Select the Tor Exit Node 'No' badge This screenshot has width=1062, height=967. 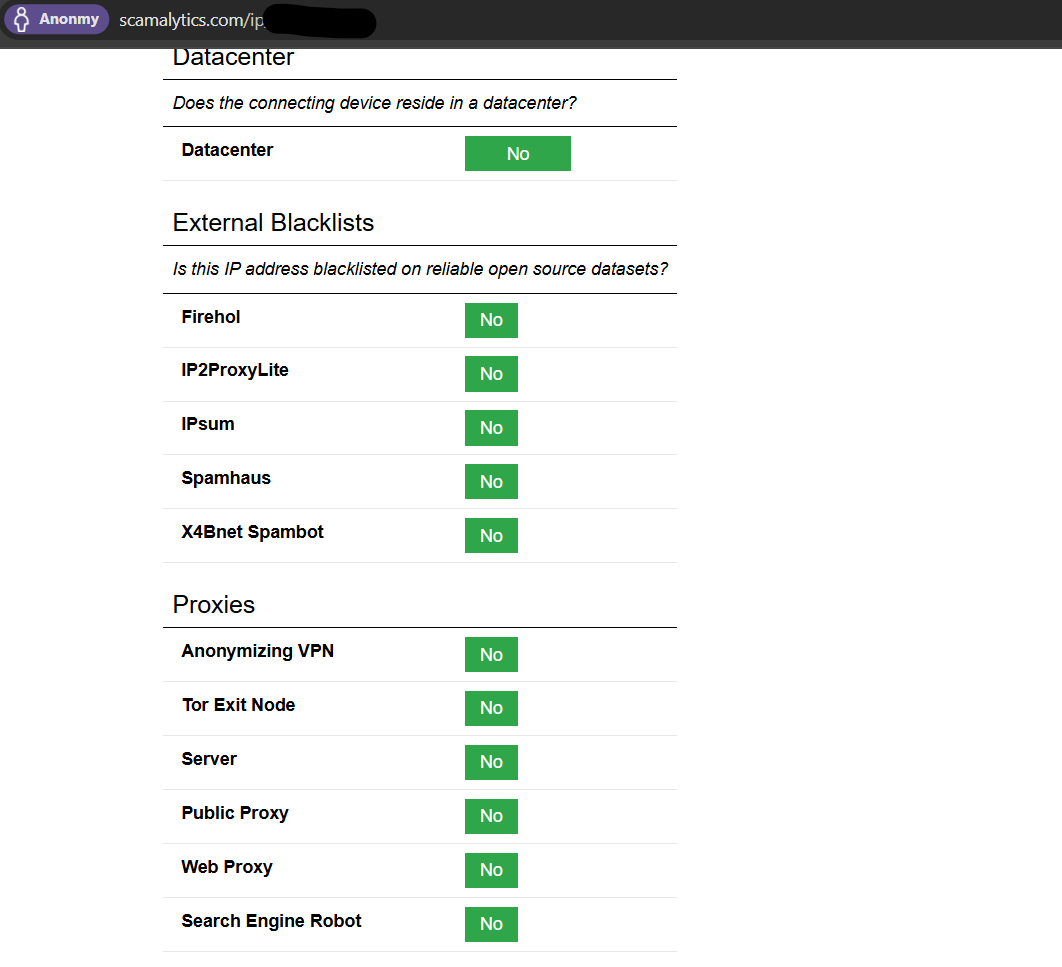click(x=491, y=708)
